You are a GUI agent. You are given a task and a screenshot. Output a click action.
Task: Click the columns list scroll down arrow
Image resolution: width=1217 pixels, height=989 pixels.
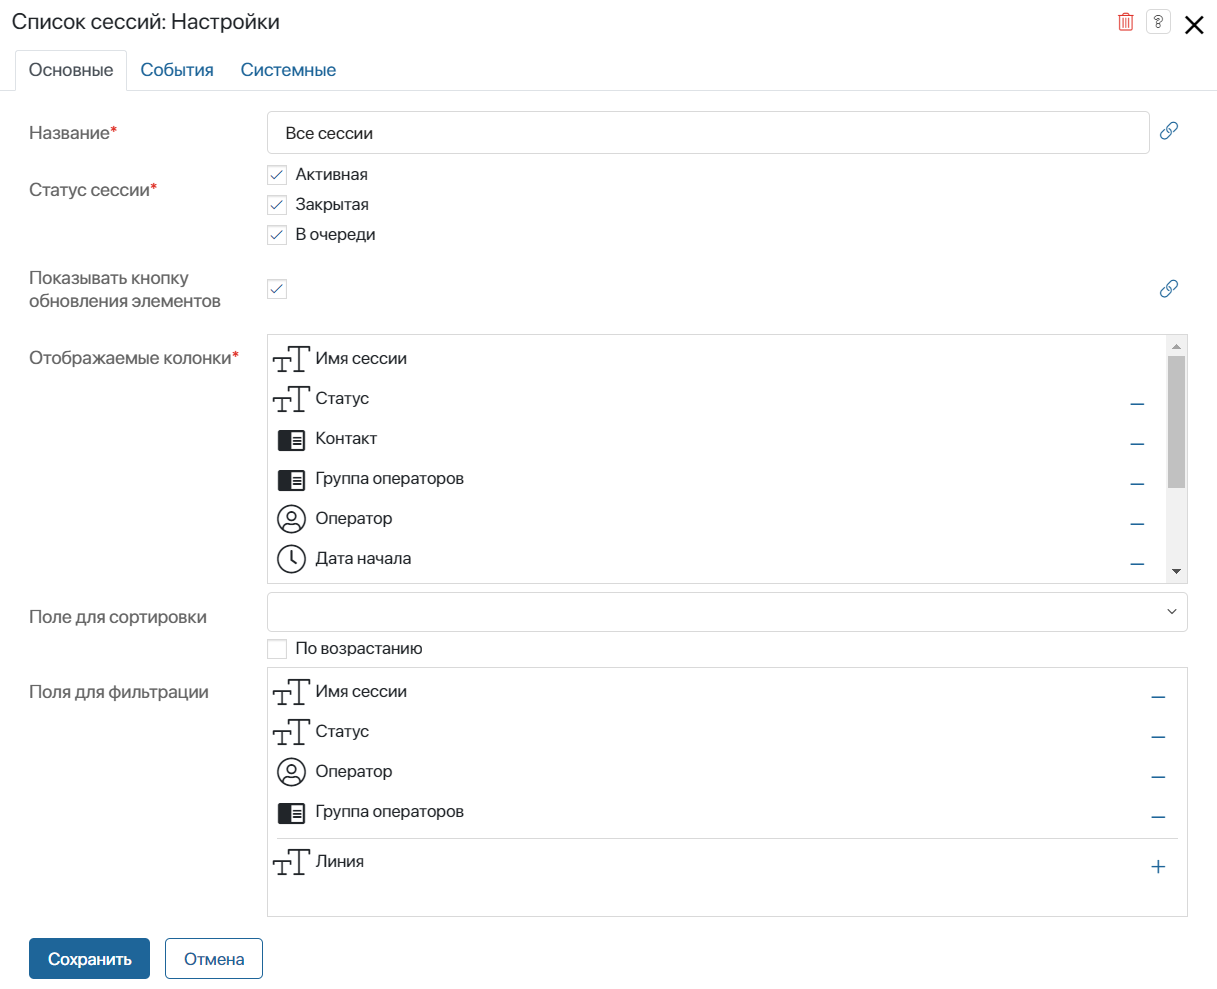click(1176, 572)
